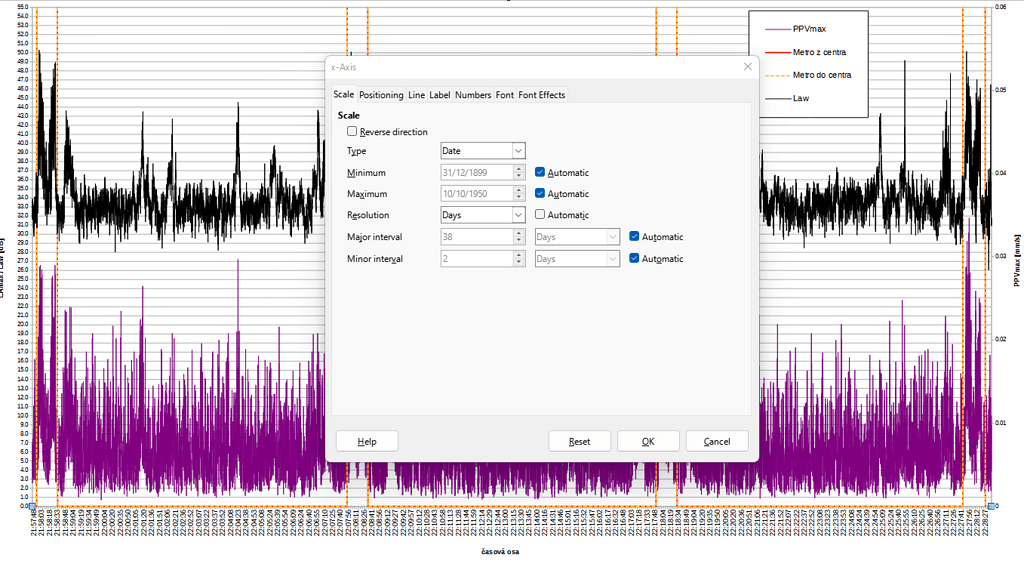Click the Major interval value field
This screenshot has height=566, width=1024.
click(477, 237)
